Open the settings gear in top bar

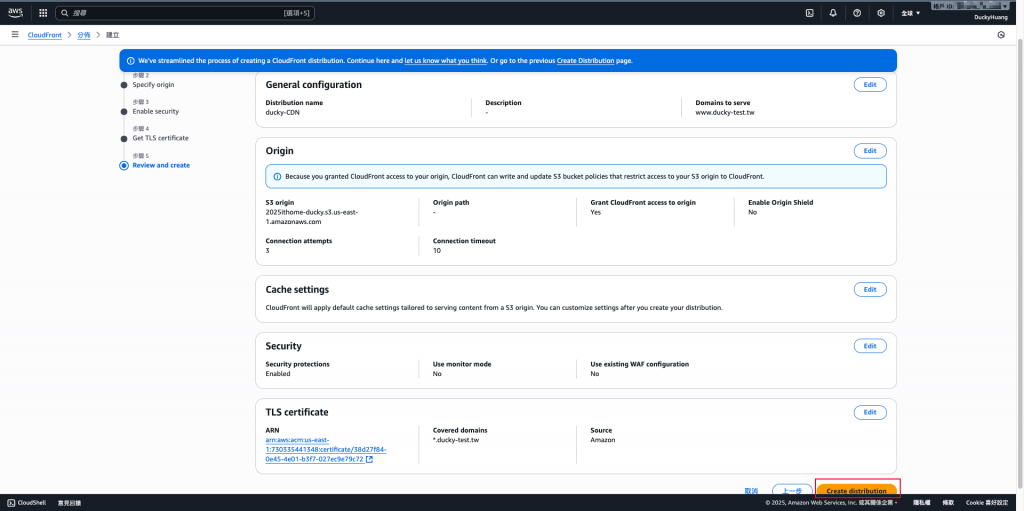click(x=881, y=12)
